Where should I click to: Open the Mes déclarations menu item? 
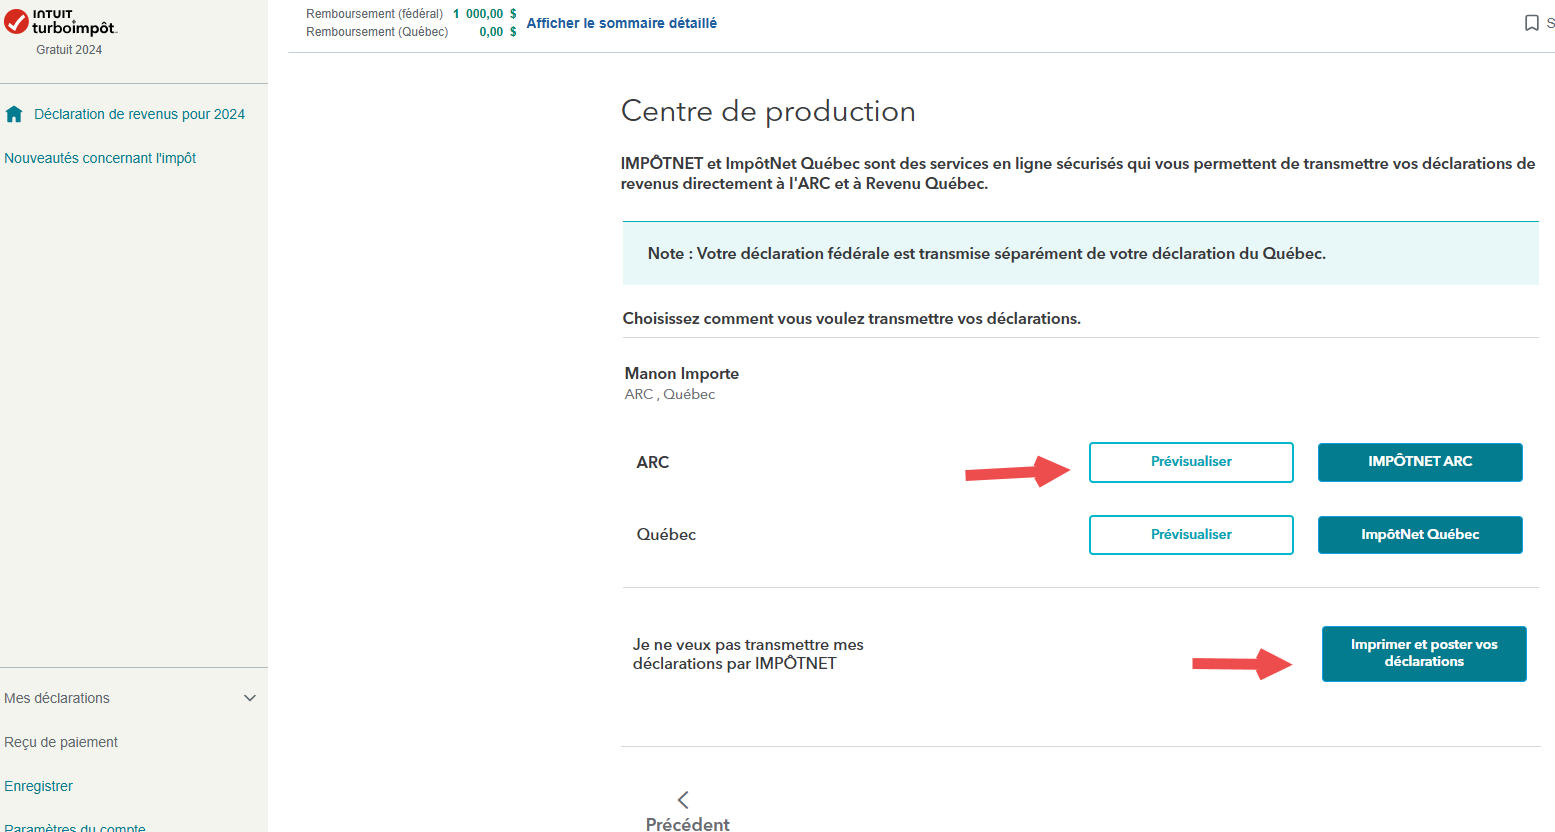click(x=57, y=698)
